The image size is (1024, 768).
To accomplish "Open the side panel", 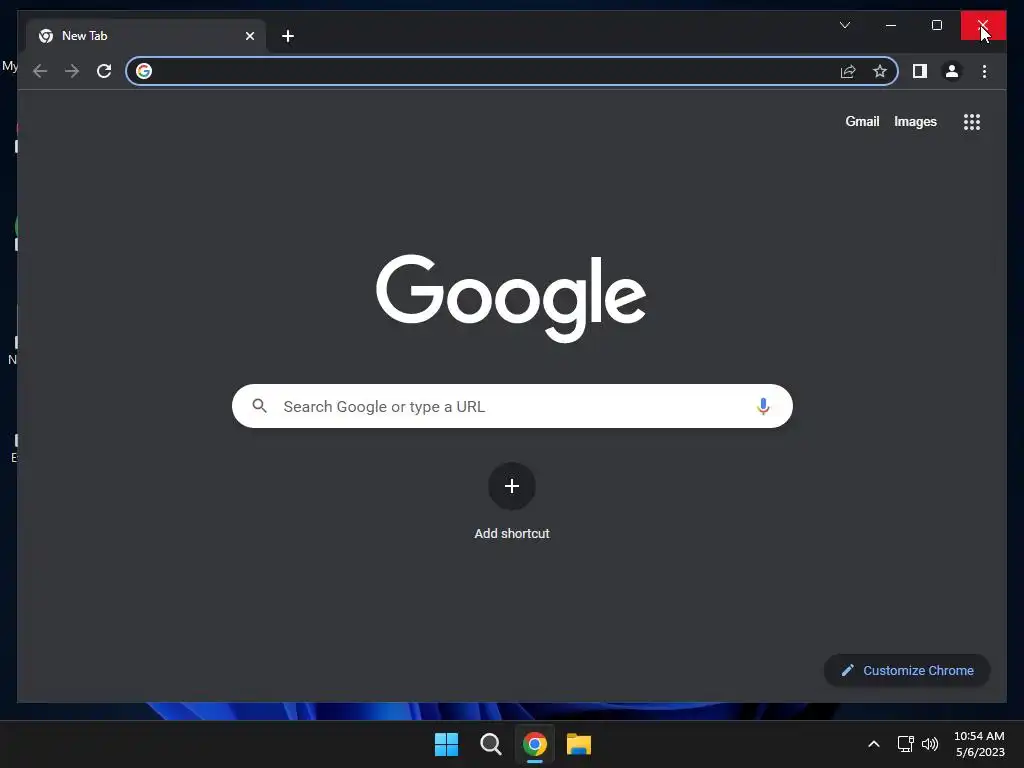I will point(920,71).
